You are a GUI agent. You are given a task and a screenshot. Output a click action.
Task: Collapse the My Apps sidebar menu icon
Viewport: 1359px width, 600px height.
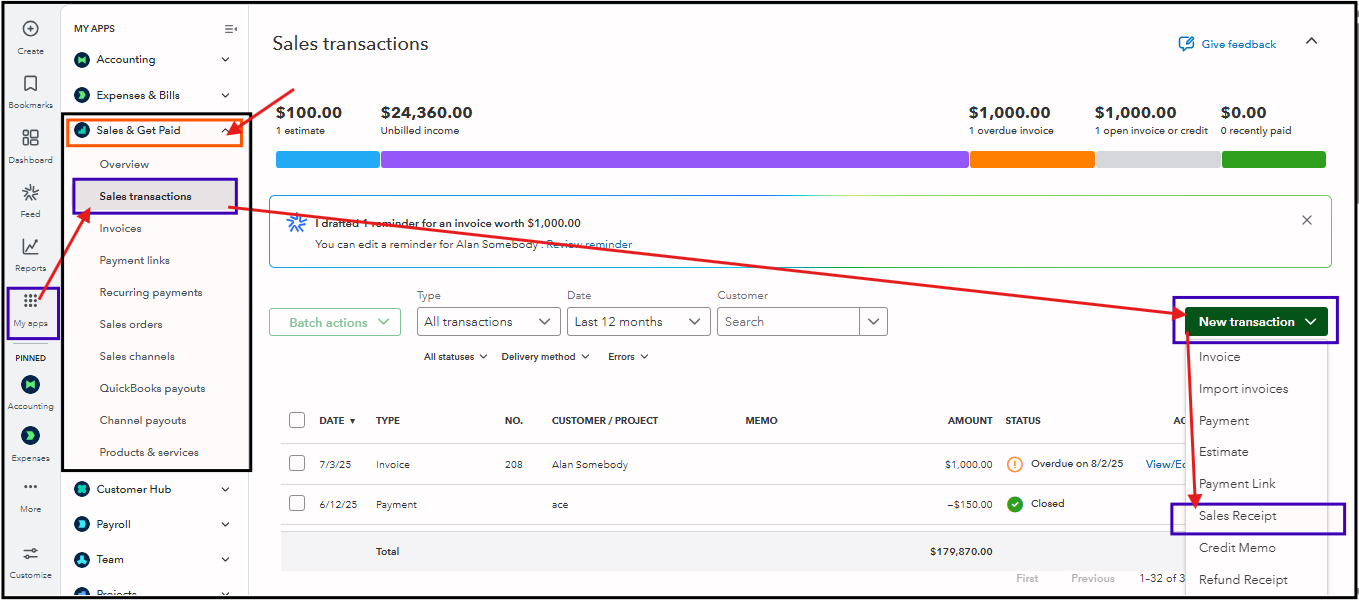click(x=230, y=29)
